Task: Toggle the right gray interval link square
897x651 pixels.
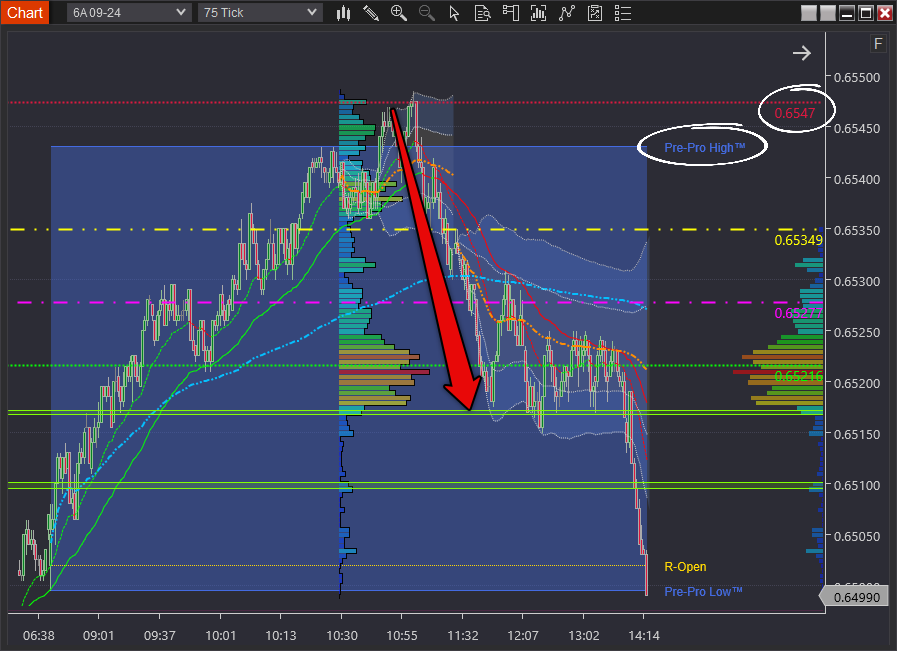Action: (828, 13)
